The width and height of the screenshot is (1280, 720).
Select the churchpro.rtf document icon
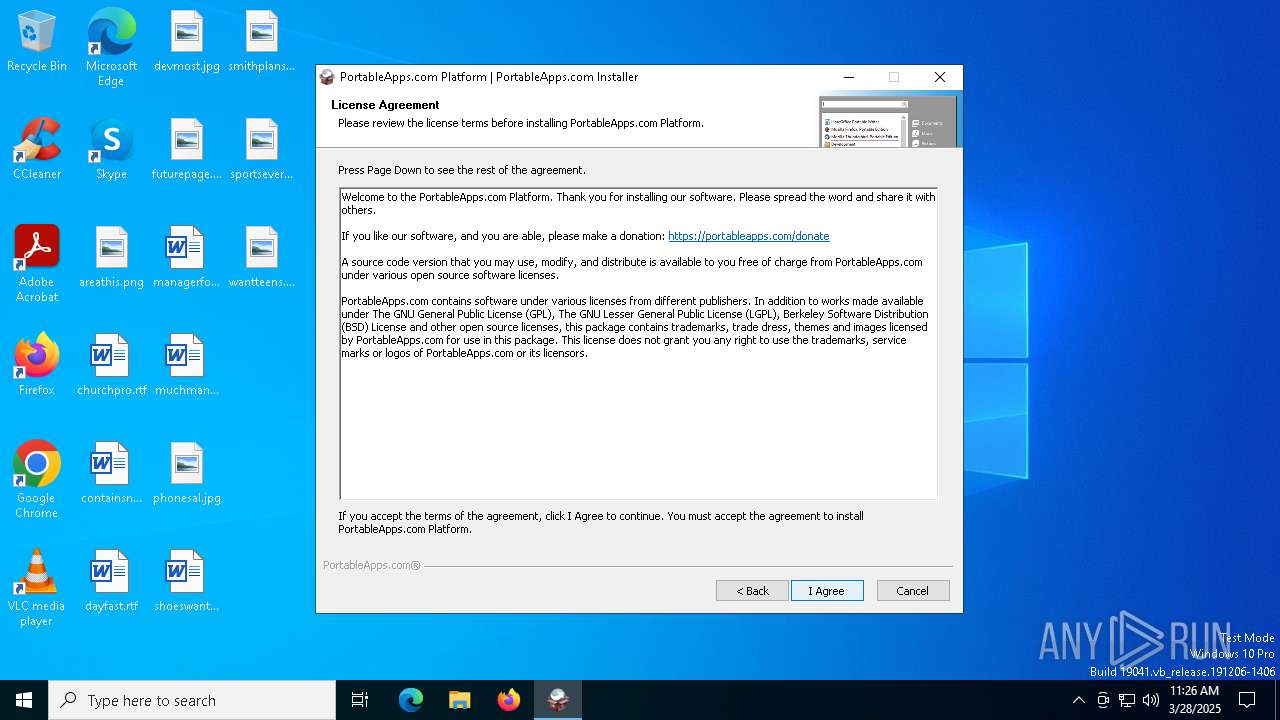(111, 366)
